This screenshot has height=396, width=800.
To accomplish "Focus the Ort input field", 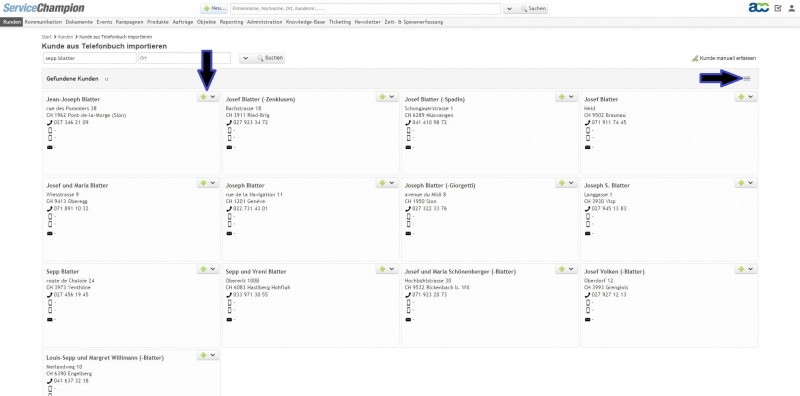I will (x=184, y=58).
